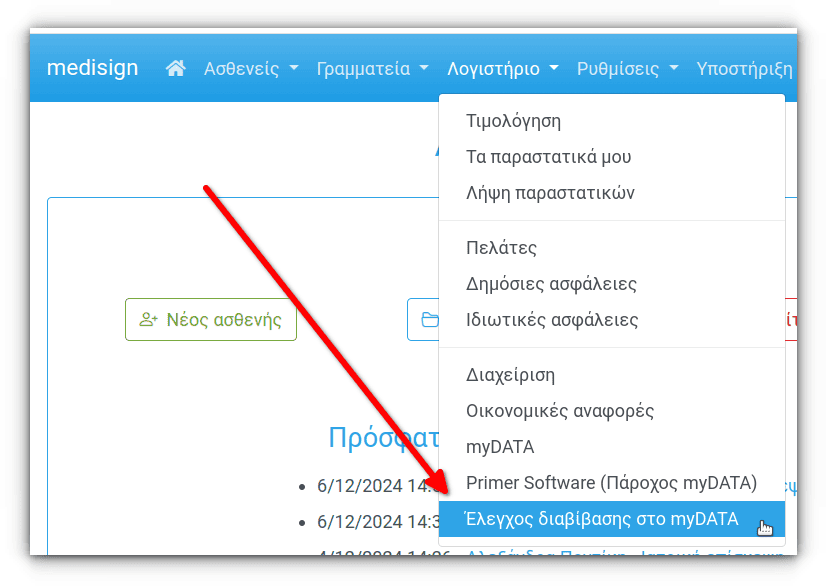Open Τα παραστατικά μου
Viewport: 827px width, 587px height.
click(612, 157)
